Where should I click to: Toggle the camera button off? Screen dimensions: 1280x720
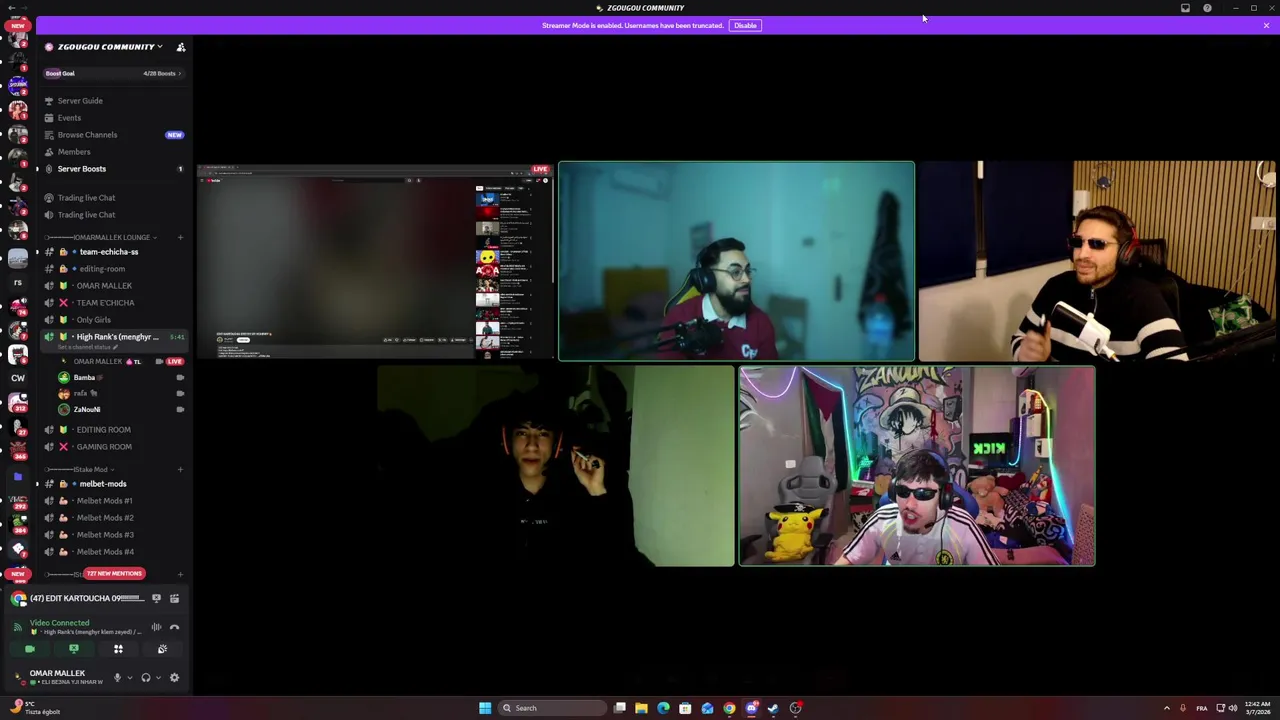coord(30,650)
